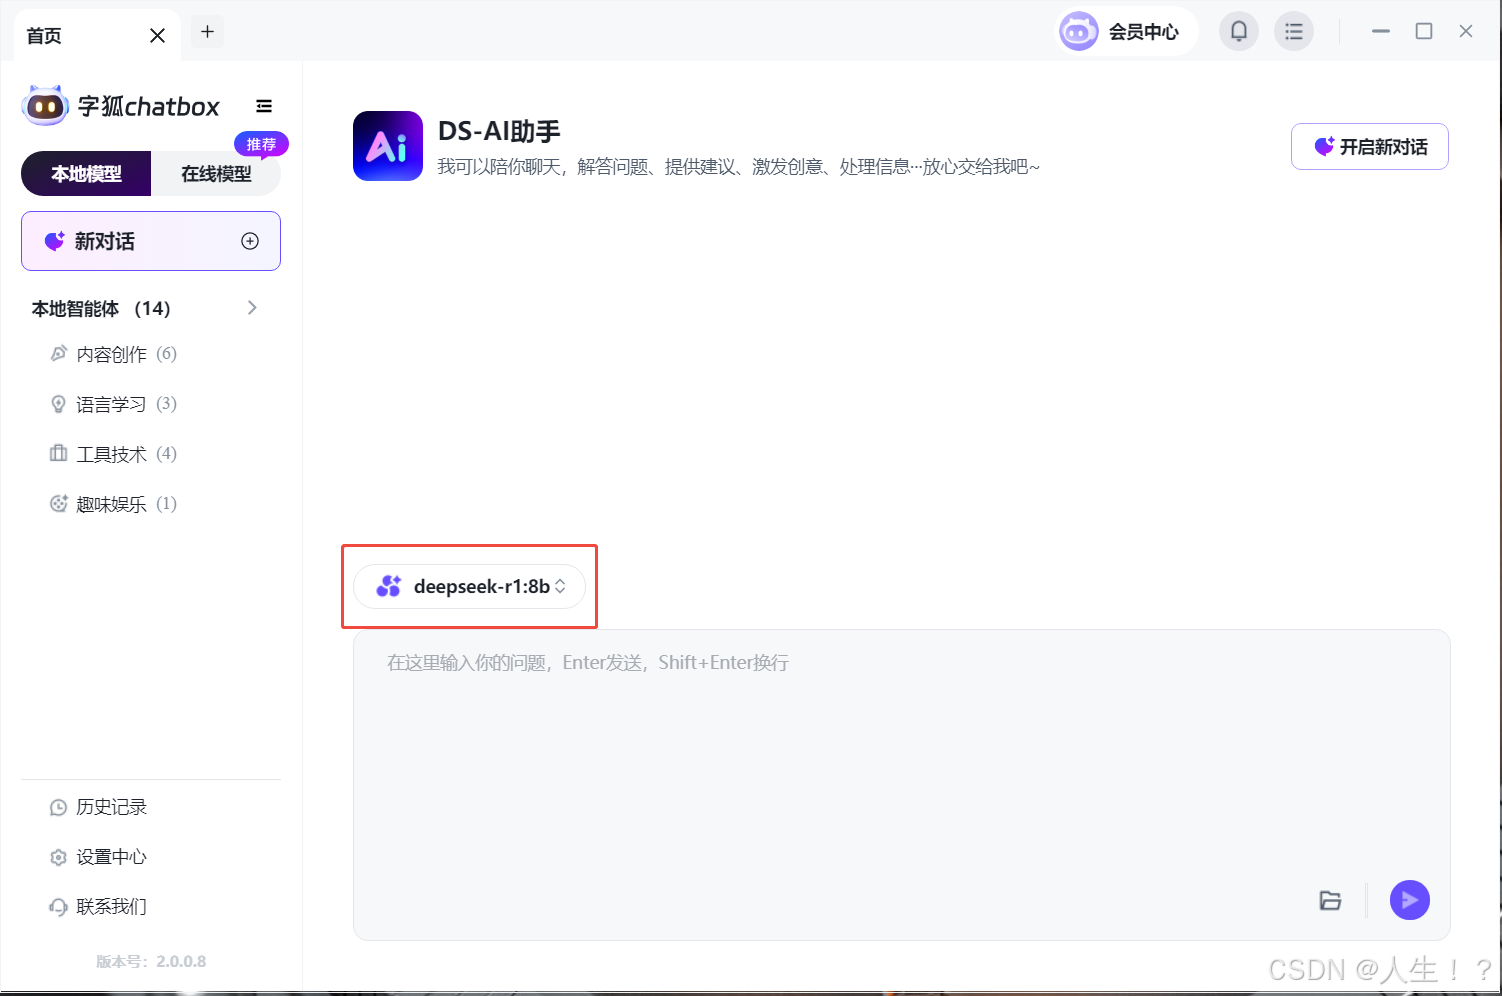Click the 联系我们 headset icon

[59, 907]
